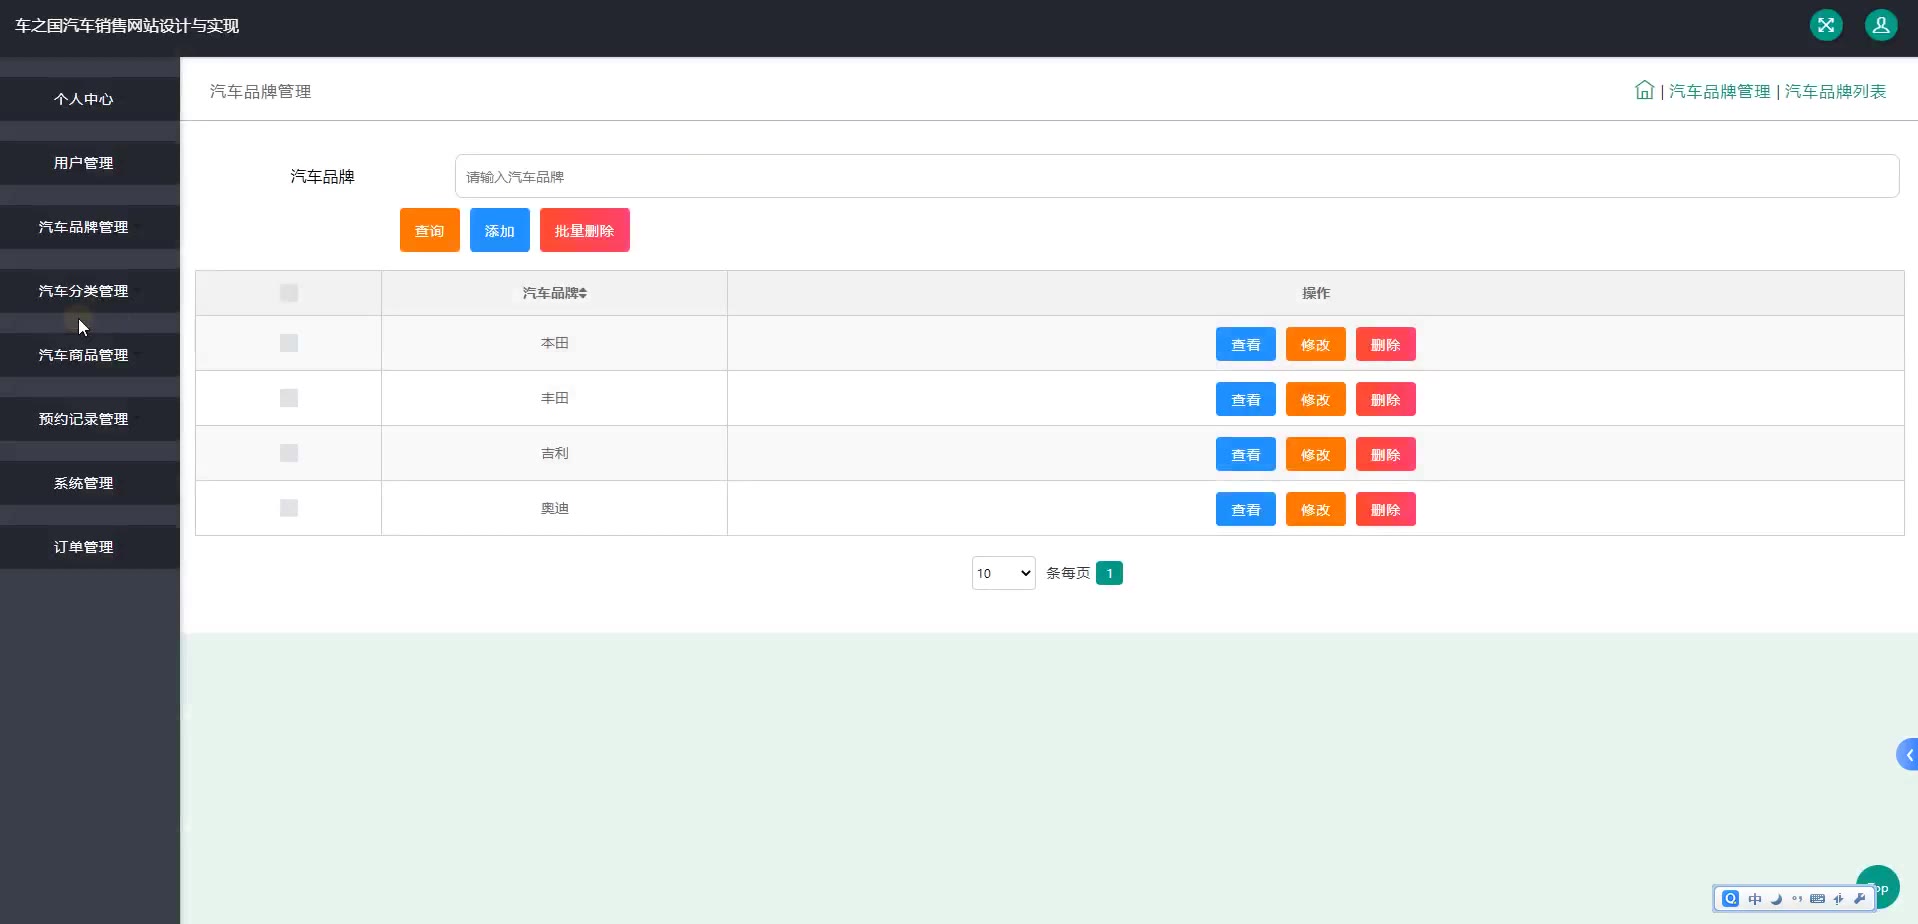Screen dimensions: 1918x924
Task: Open the IME wrench settings icon
Action: pyautogui.click(x=1860, y=899)
